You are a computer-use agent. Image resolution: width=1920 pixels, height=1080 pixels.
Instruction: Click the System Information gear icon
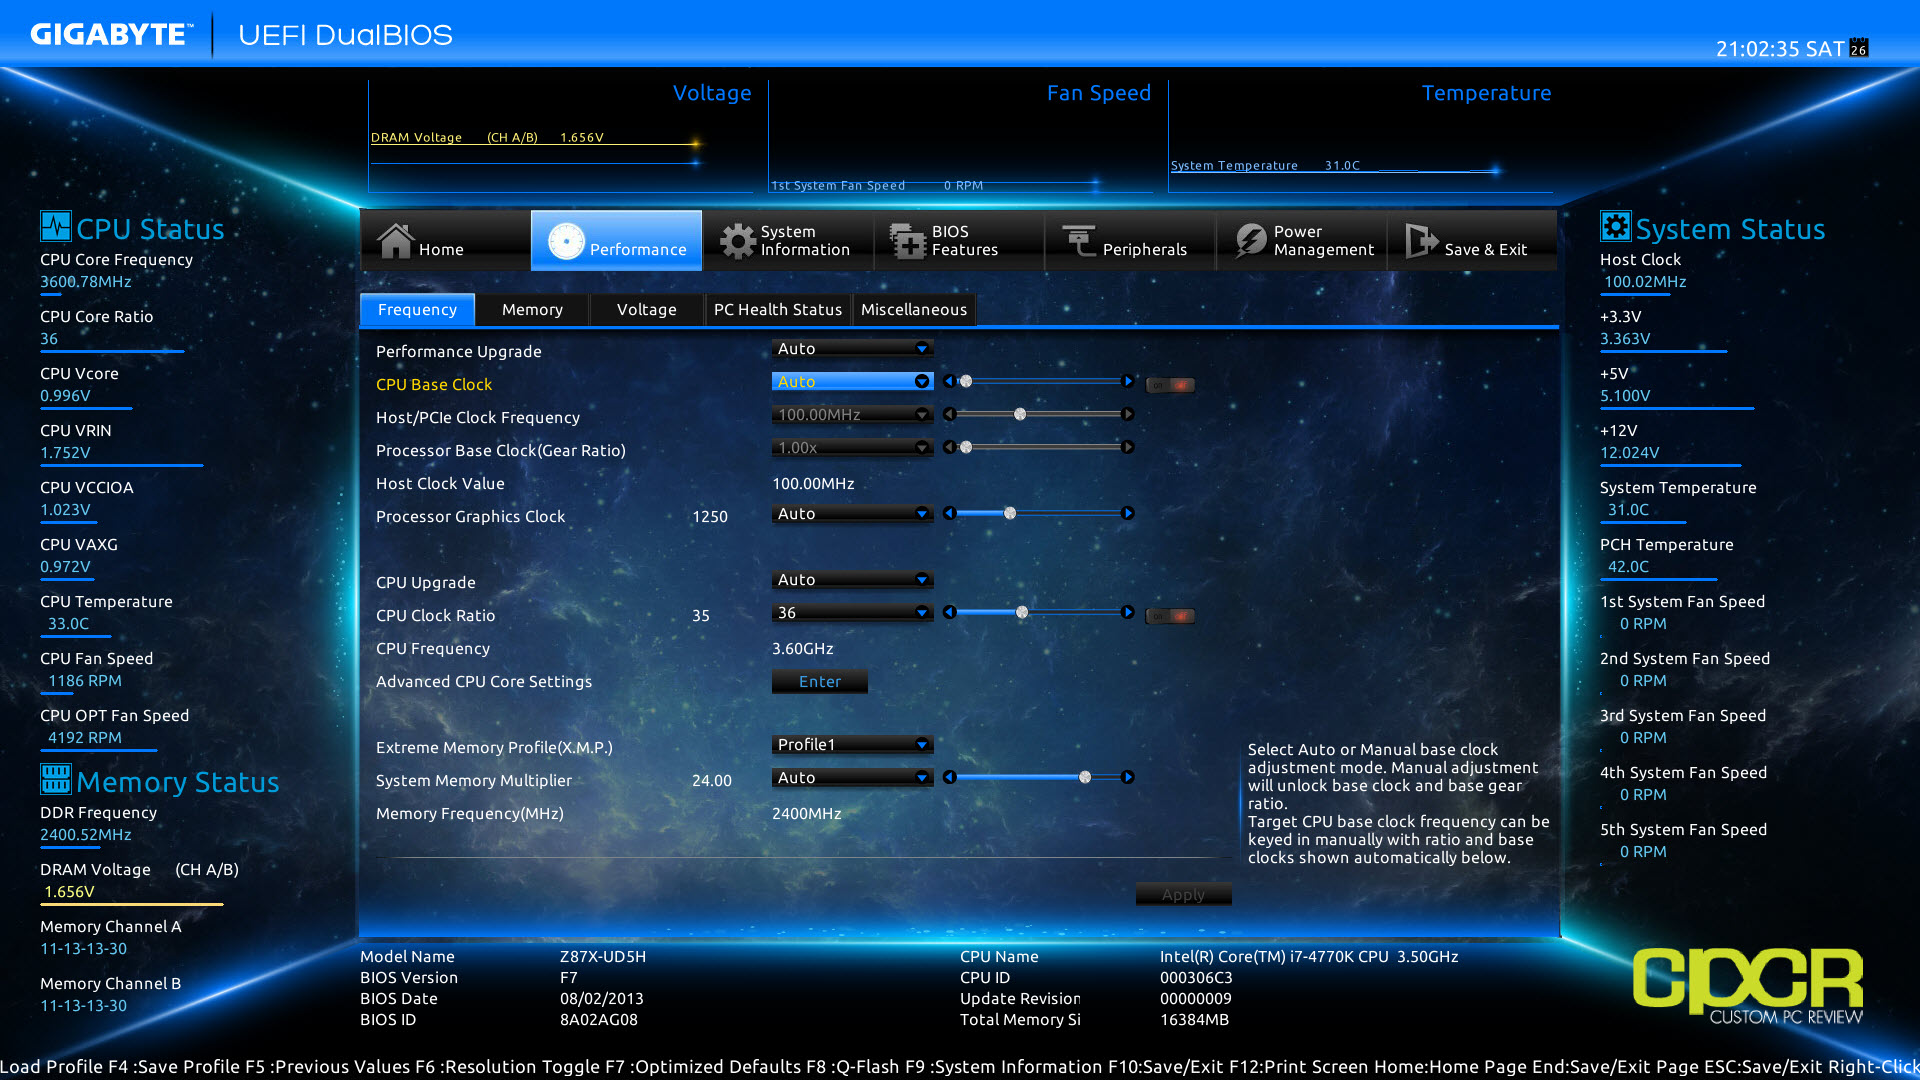pos(738,241)
